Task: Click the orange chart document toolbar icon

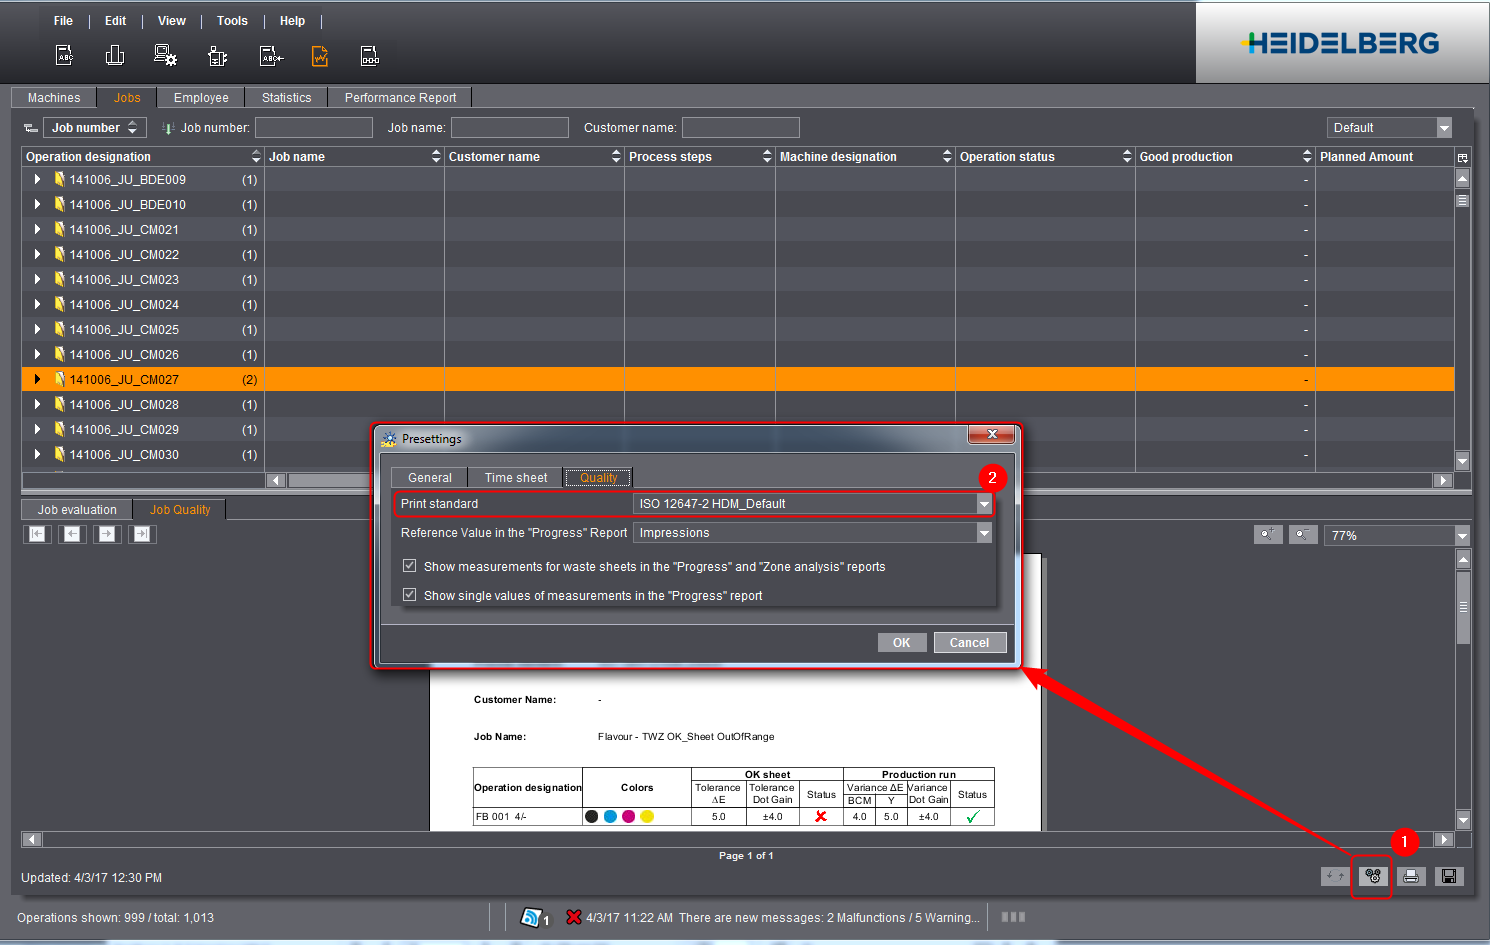Action: pyautogui.click(x=320, y=57)
